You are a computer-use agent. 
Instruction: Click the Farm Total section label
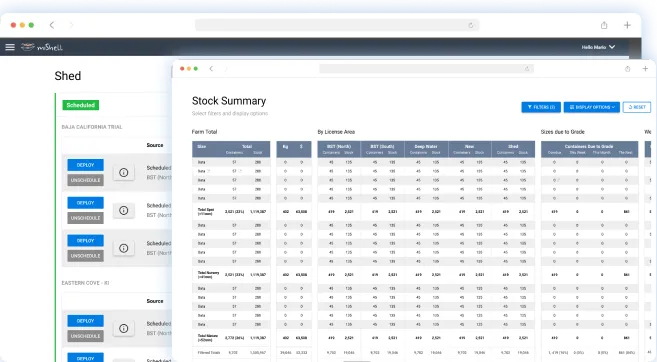click(204, 132)
